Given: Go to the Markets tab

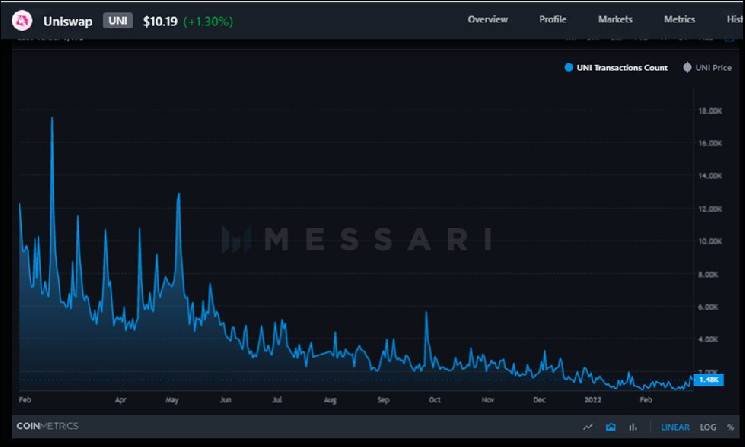Looking at the screenshot, I should pyautogui.click(x=615, y=20).
